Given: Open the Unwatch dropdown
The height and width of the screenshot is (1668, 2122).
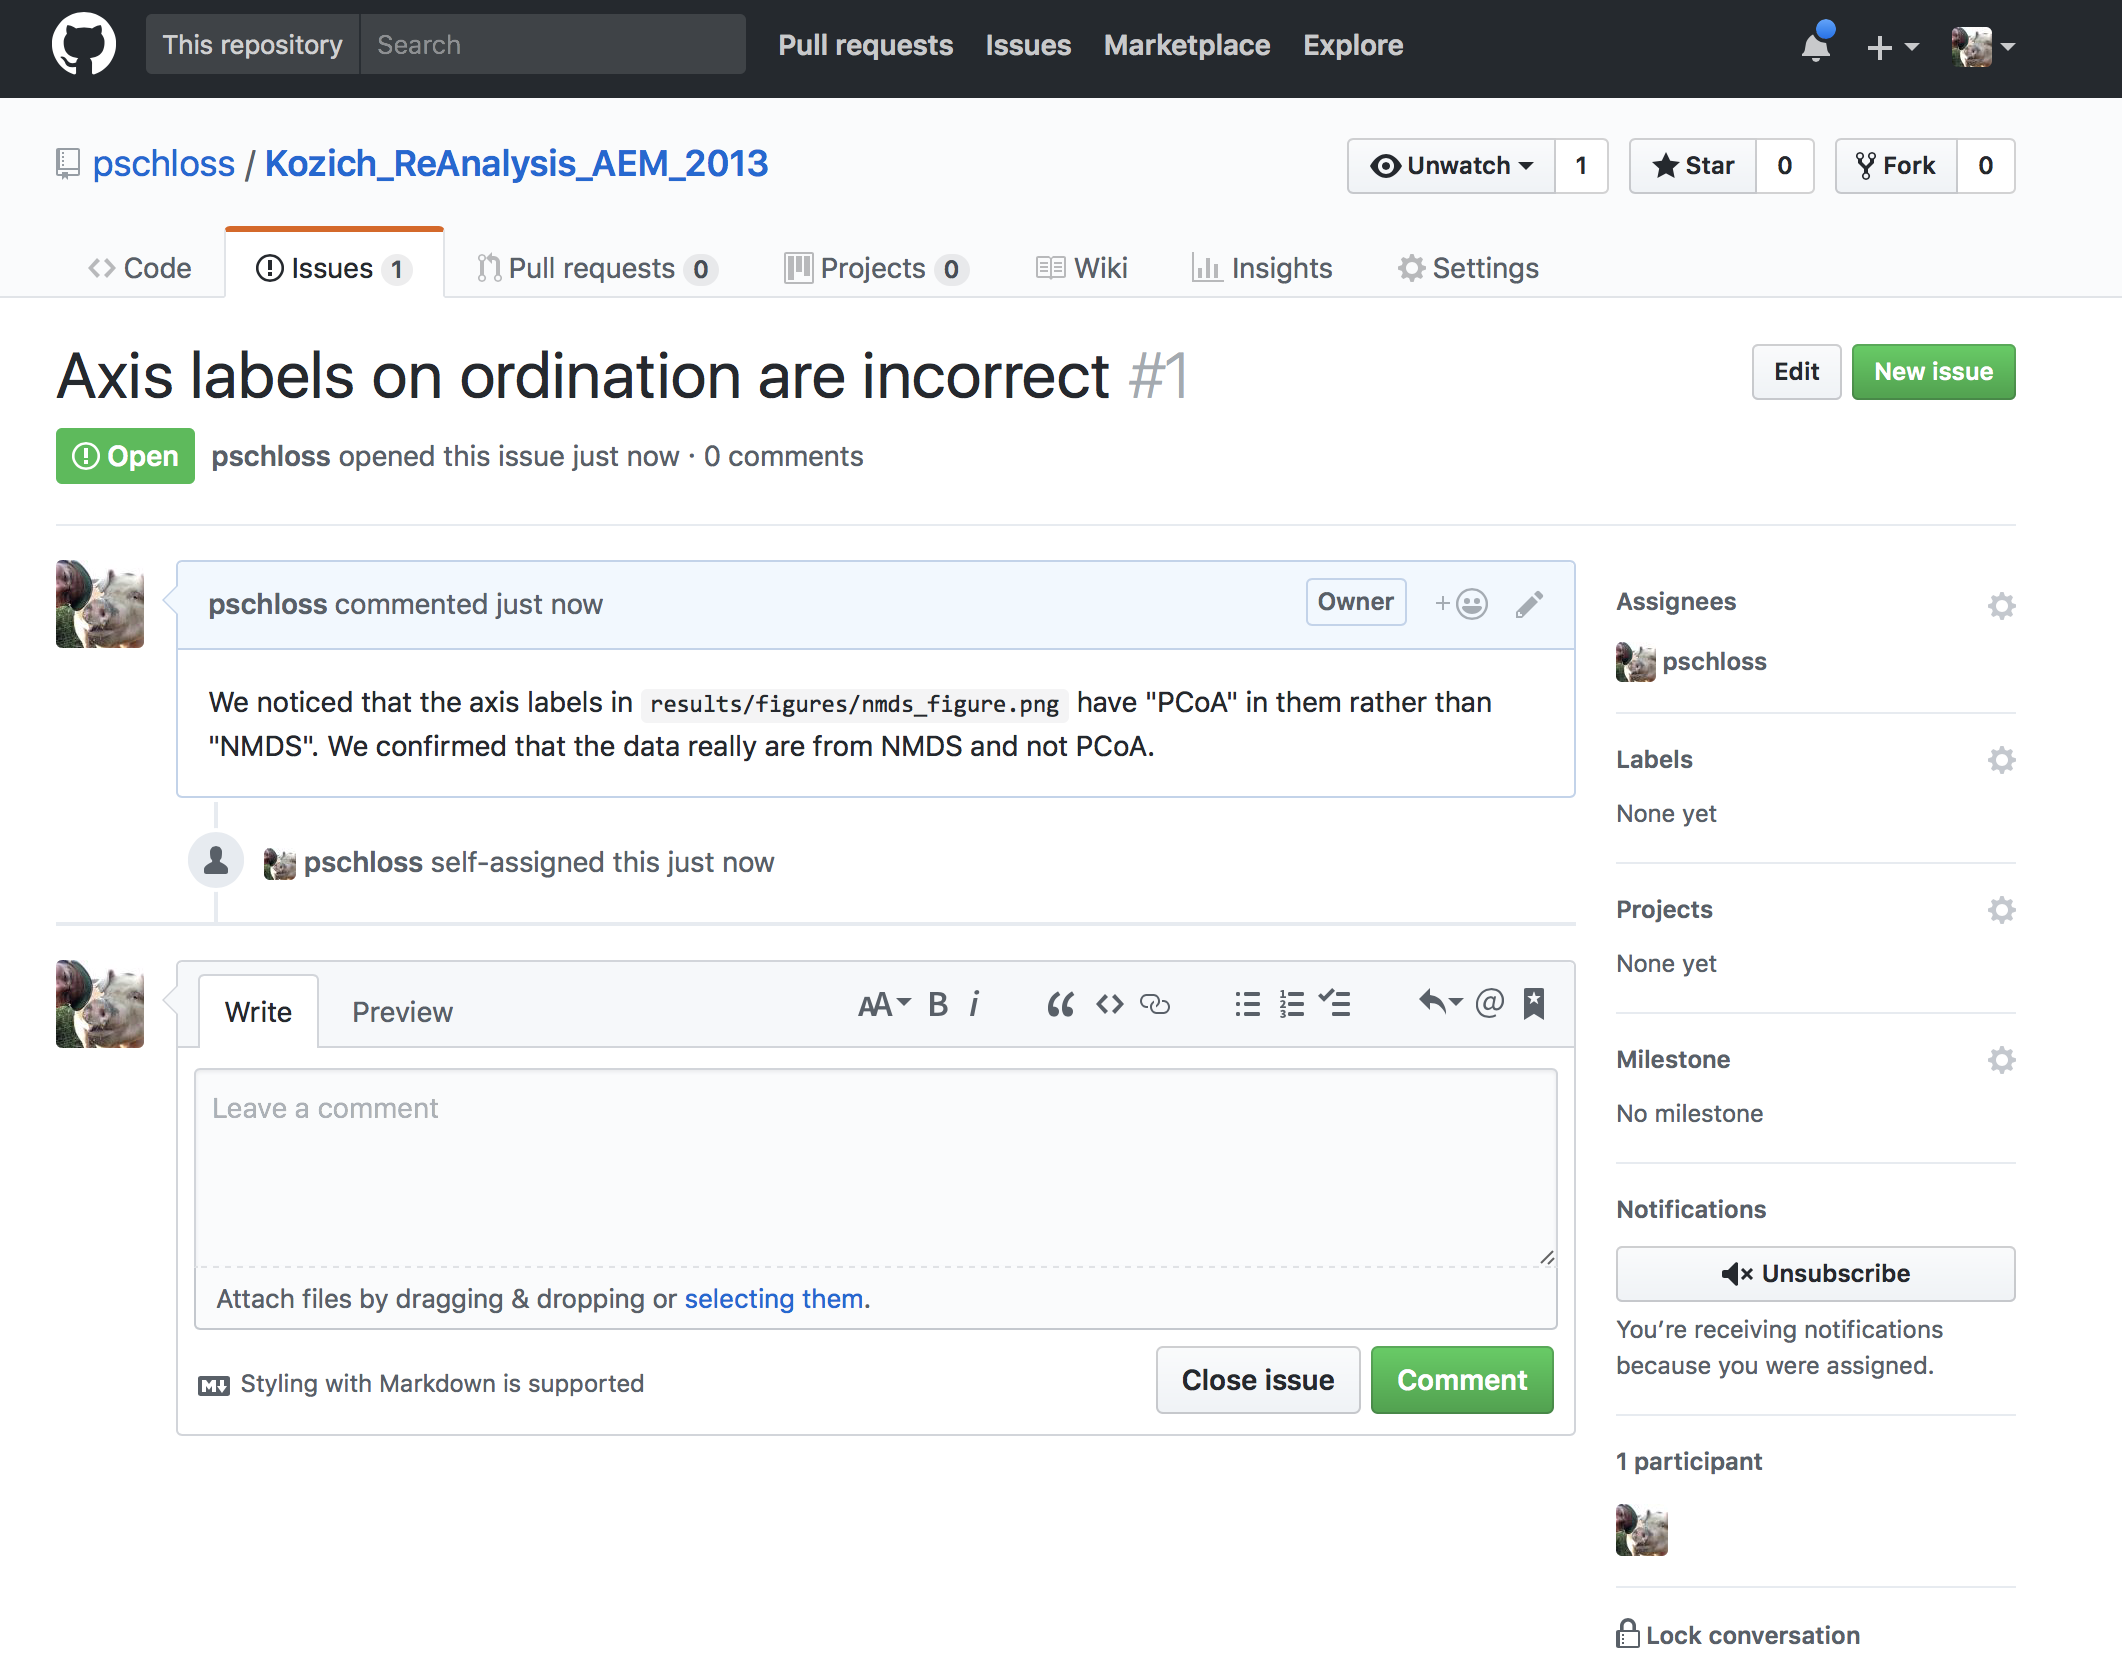Looking at the screenshot, I should pos(1451,166).
